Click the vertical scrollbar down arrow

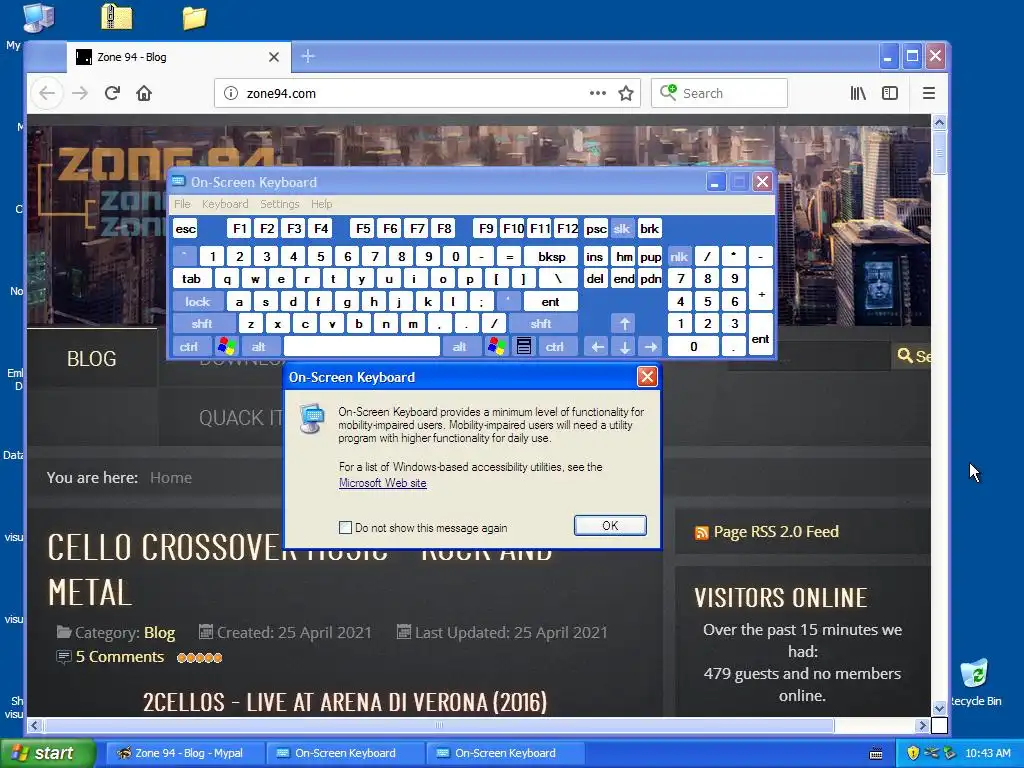click(x=939, y=709)
